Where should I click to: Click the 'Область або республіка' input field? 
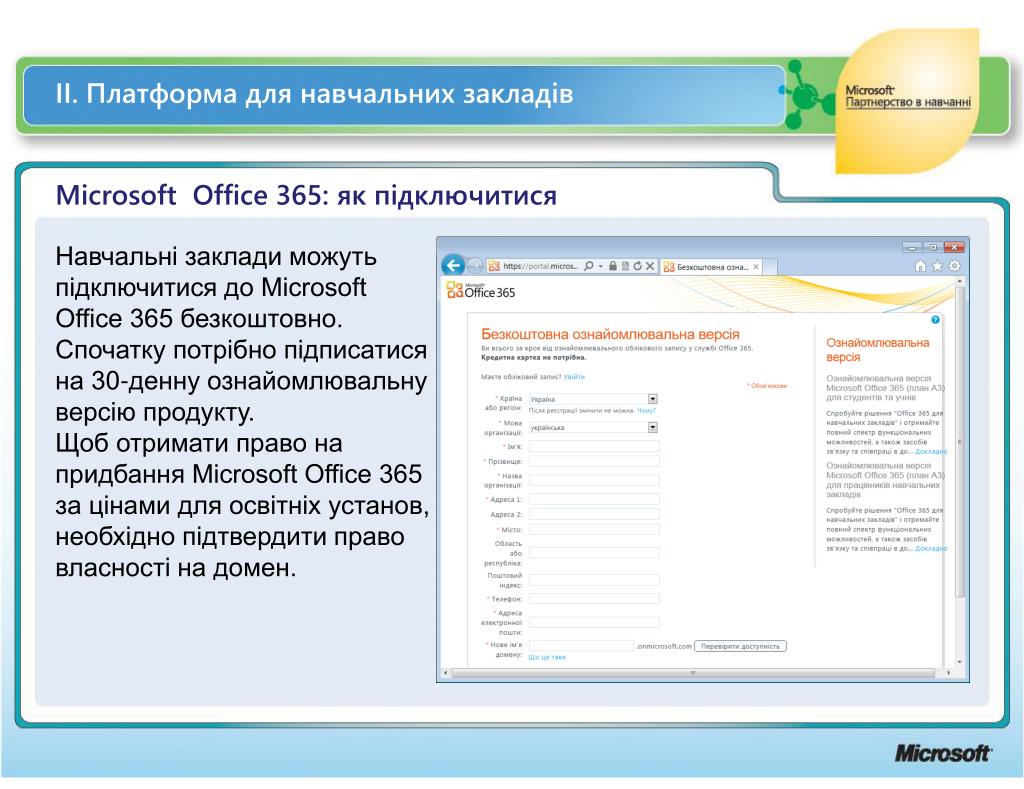[x=594, y=553]
